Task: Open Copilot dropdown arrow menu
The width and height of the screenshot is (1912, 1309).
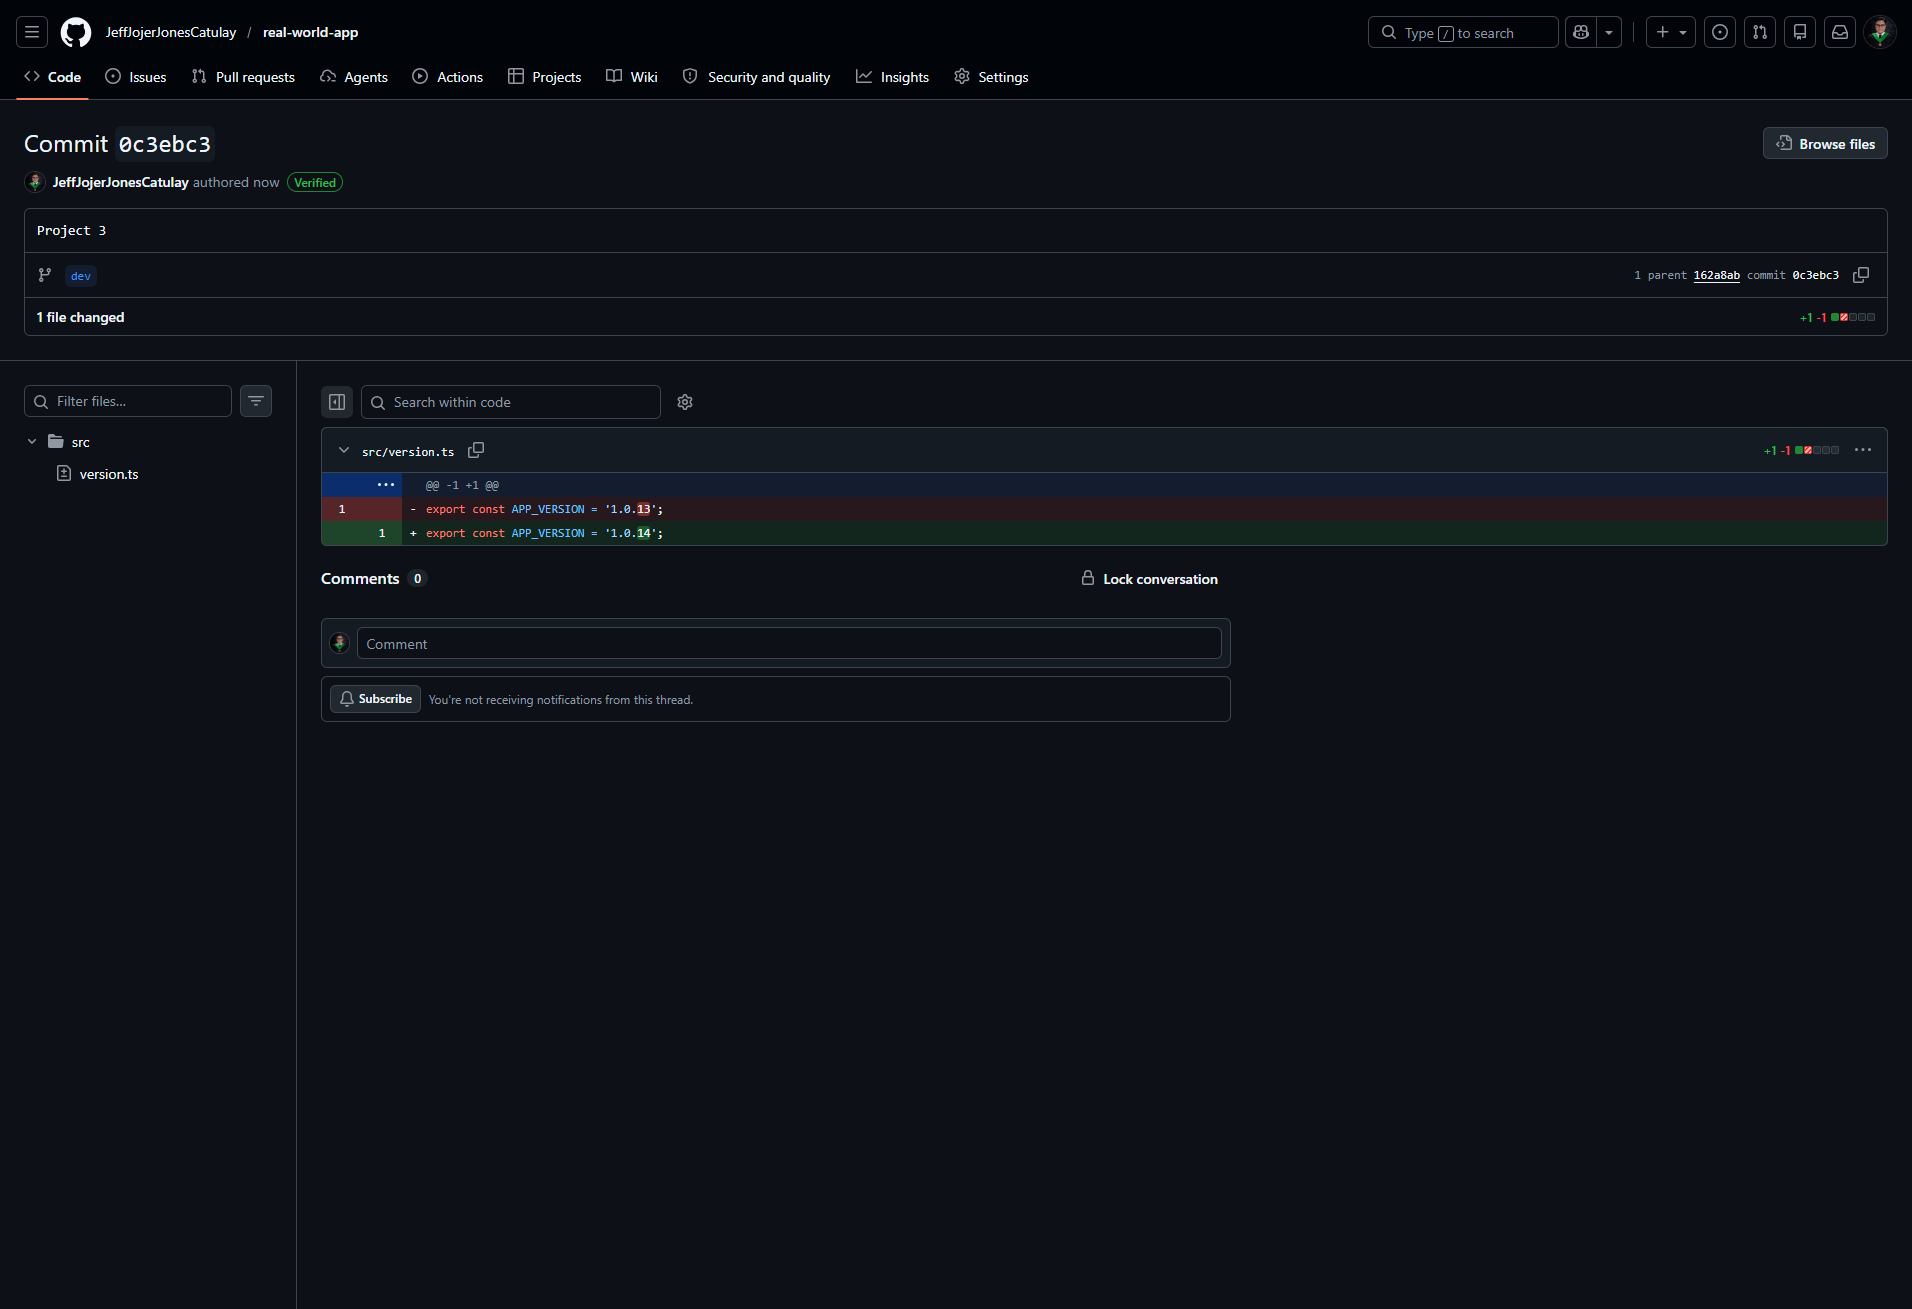Action: 1609,32
